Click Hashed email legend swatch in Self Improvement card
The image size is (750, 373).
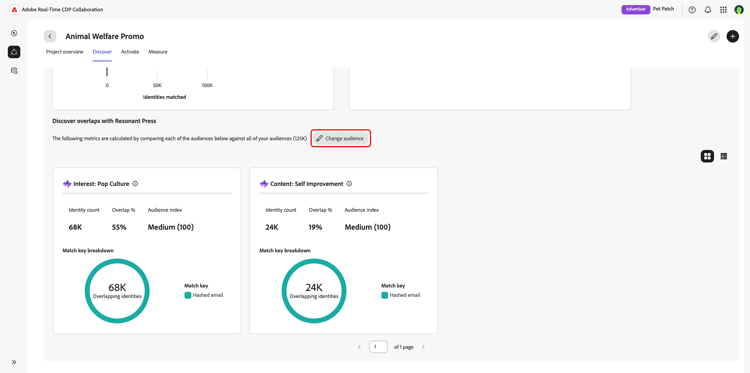(385, 295)
